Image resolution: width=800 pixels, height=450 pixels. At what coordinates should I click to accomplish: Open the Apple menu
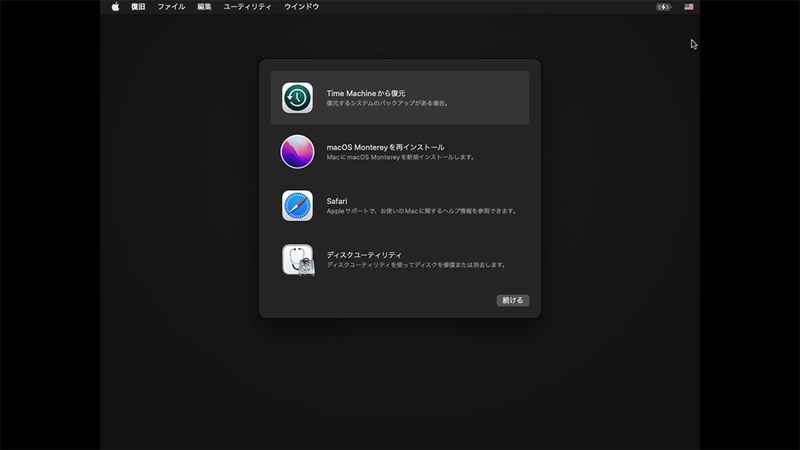(x=115, y=7)
